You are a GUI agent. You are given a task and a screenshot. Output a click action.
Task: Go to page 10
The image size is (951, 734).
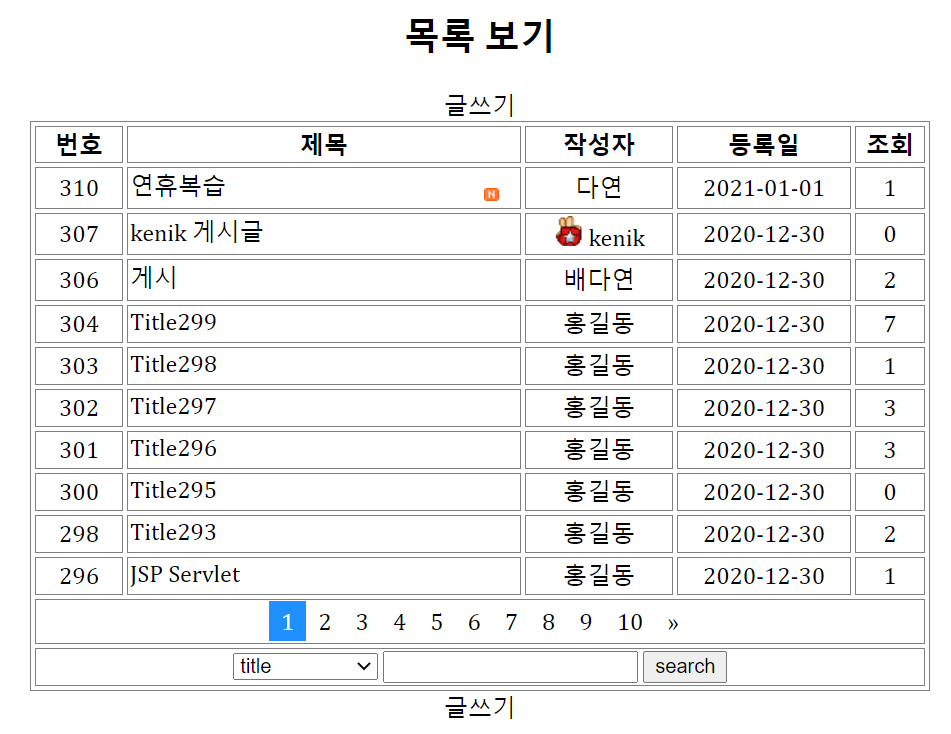(630, 622)
